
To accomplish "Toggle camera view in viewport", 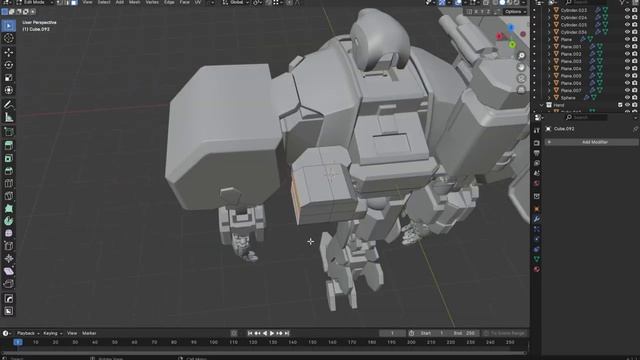I will click(521, 78).
